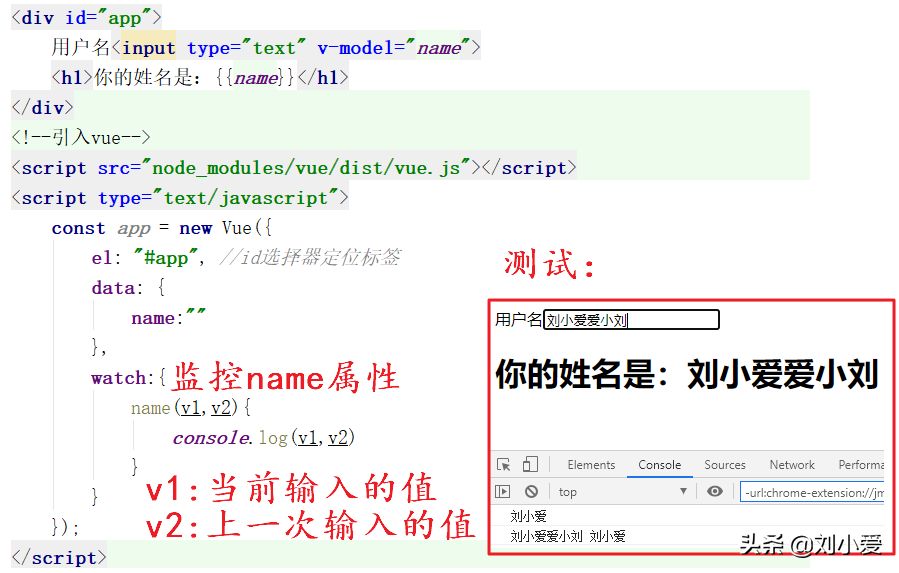
Task: Click the closing </div> code line
Action: click(x=42, y=107)
